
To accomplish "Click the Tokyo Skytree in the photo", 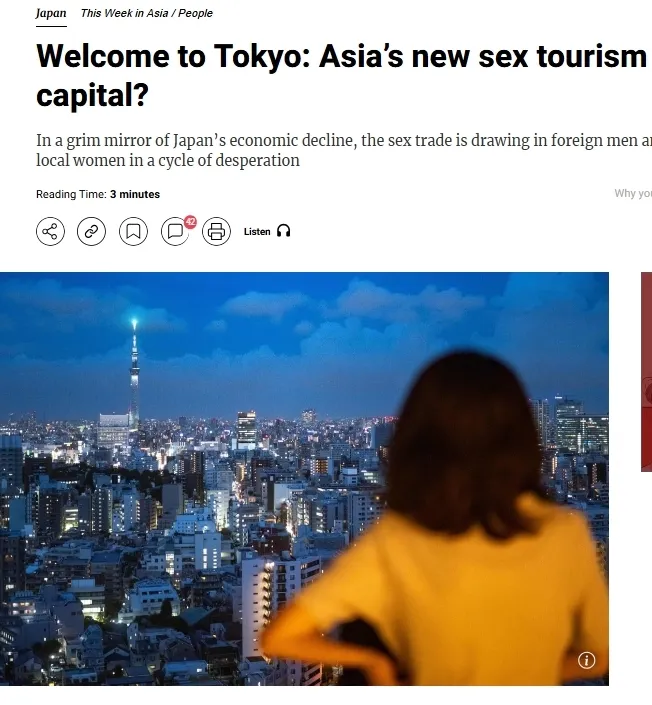I will pyautogui.click(x=134, y=373).
